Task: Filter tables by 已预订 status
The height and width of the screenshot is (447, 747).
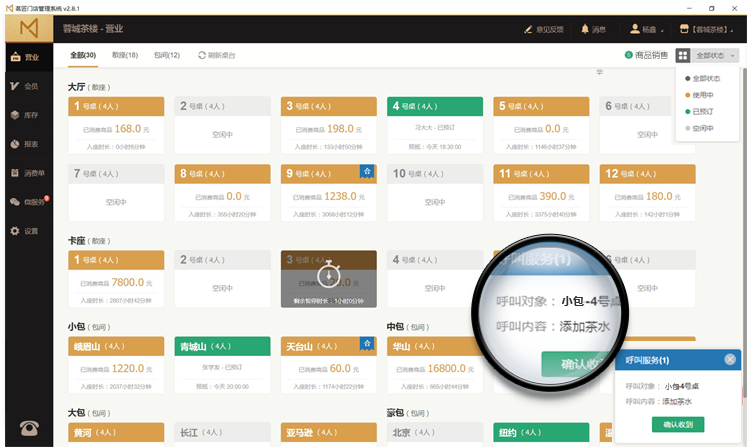Action: coord(699,112)
